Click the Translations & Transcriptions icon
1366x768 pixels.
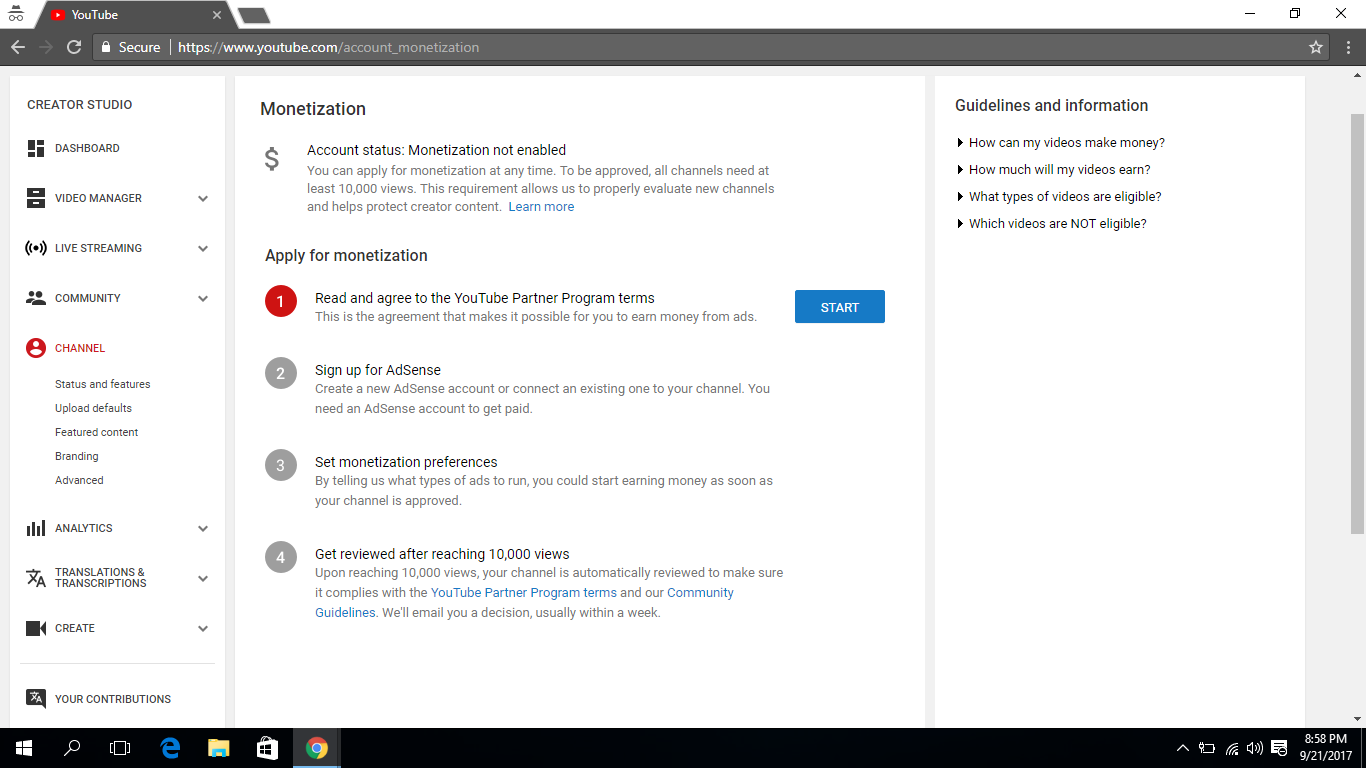(x=36, y=578)
